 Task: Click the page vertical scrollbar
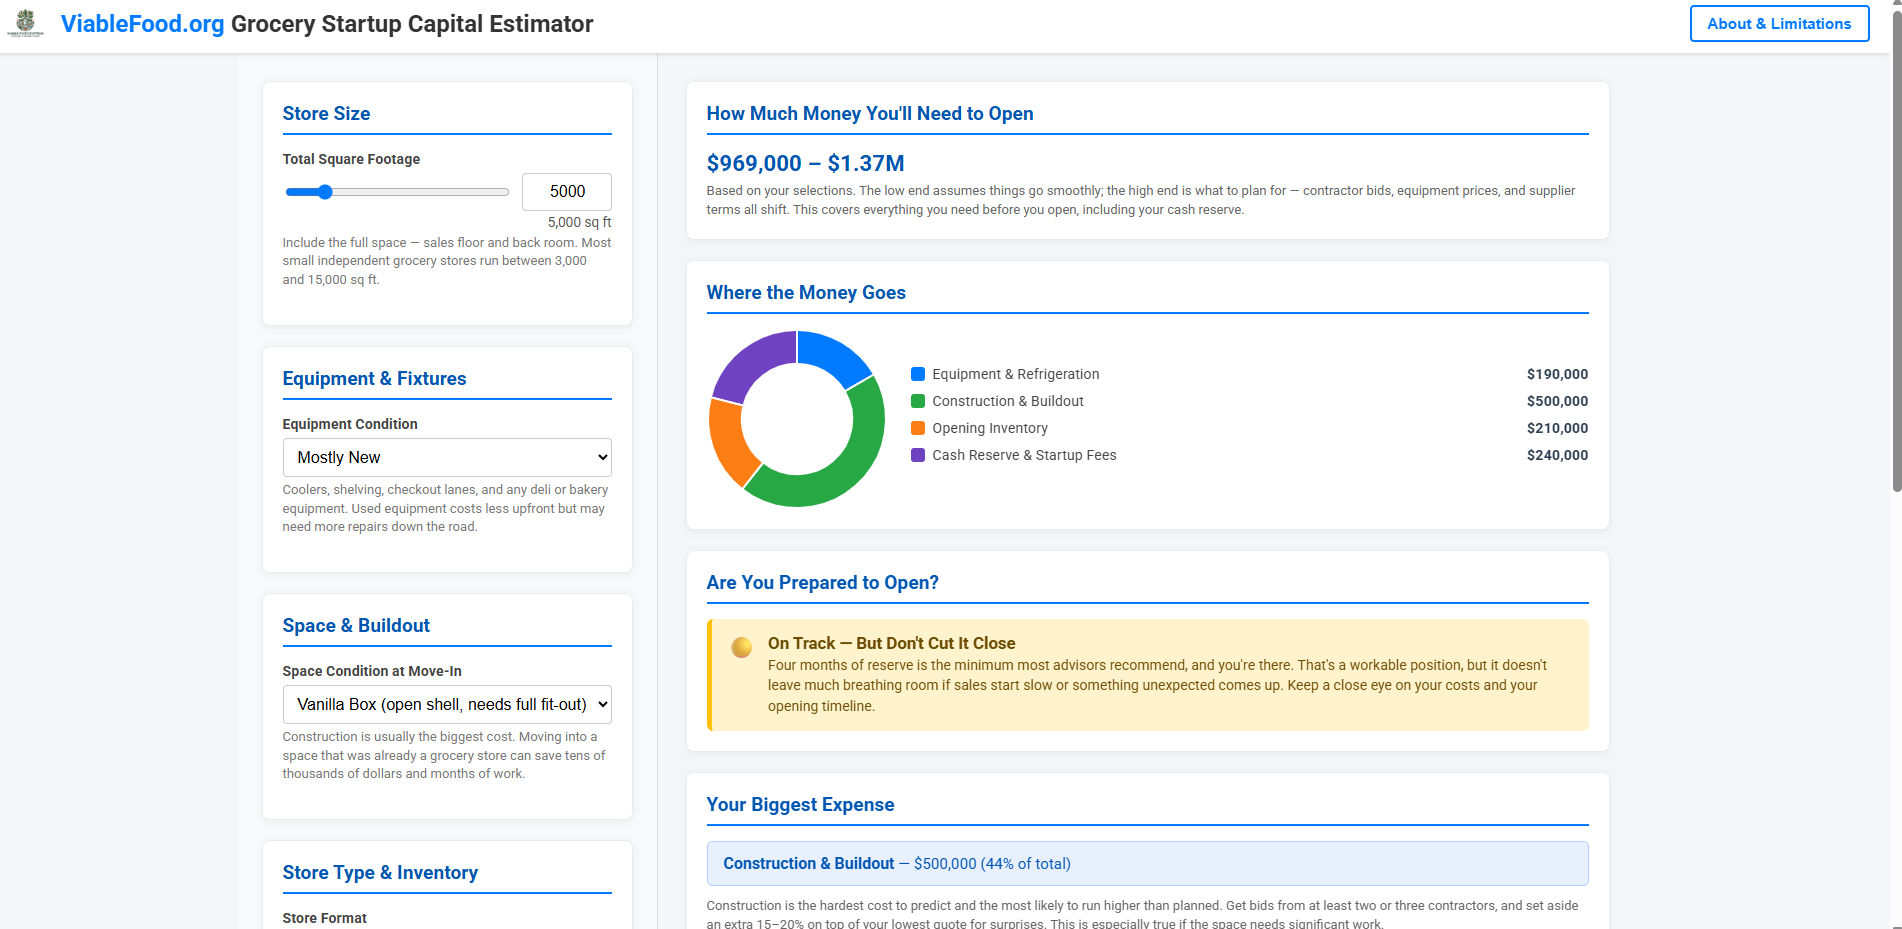1896,250
